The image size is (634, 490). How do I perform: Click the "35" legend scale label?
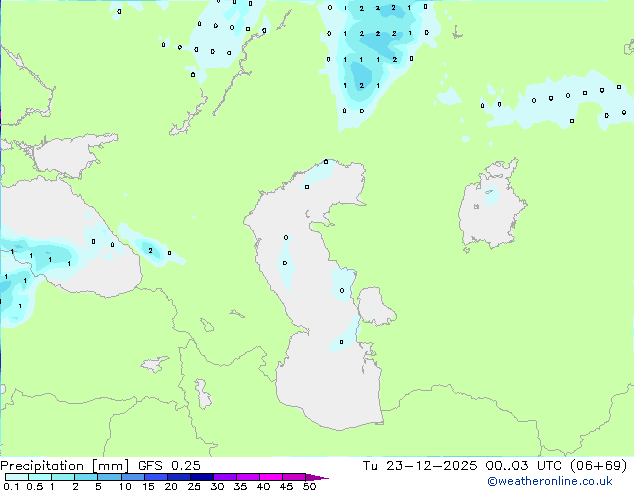tap(240, 486)
